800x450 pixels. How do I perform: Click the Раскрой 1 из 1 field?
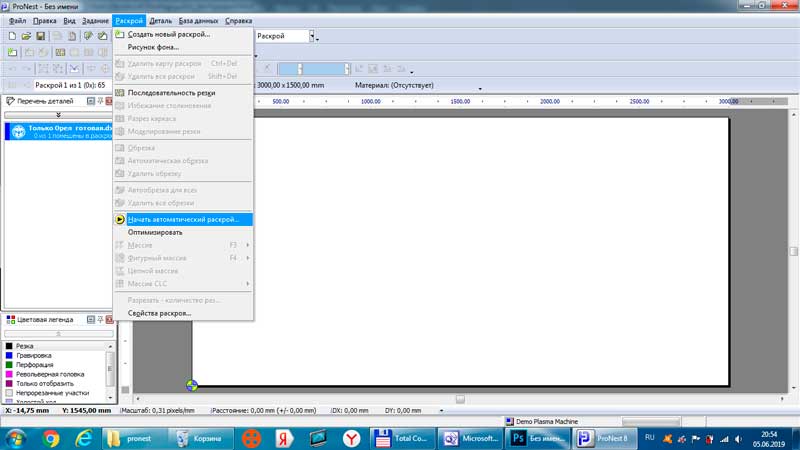(x=73, y=85)
